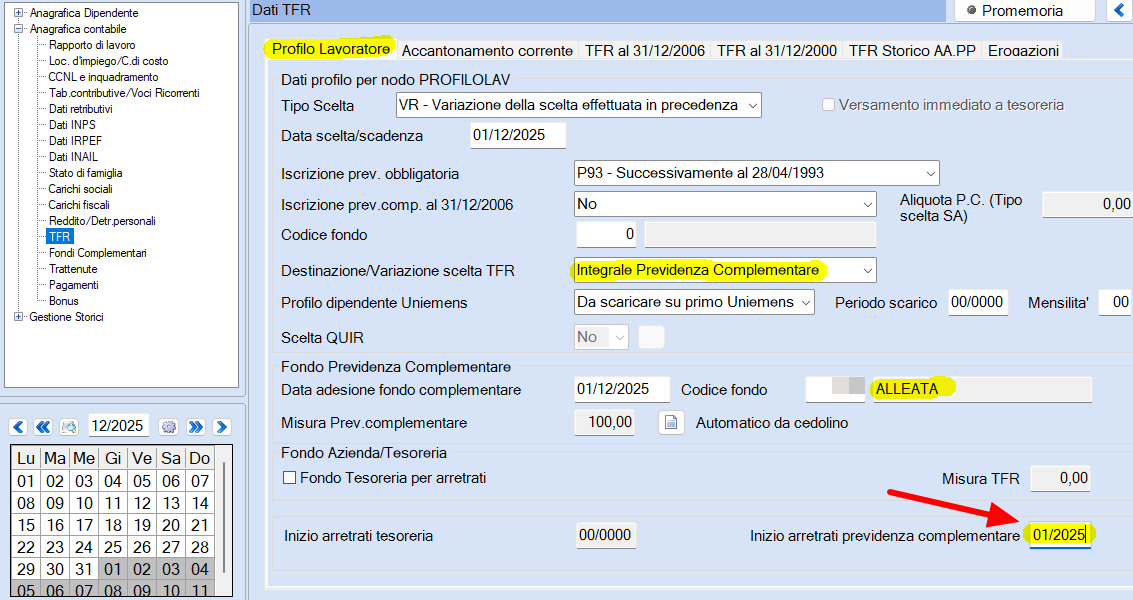Image resolution: width=1133 pixels, height=600 pixels.
Task: Select Dati retributivi tree item
Action: (x=80, y=108)
